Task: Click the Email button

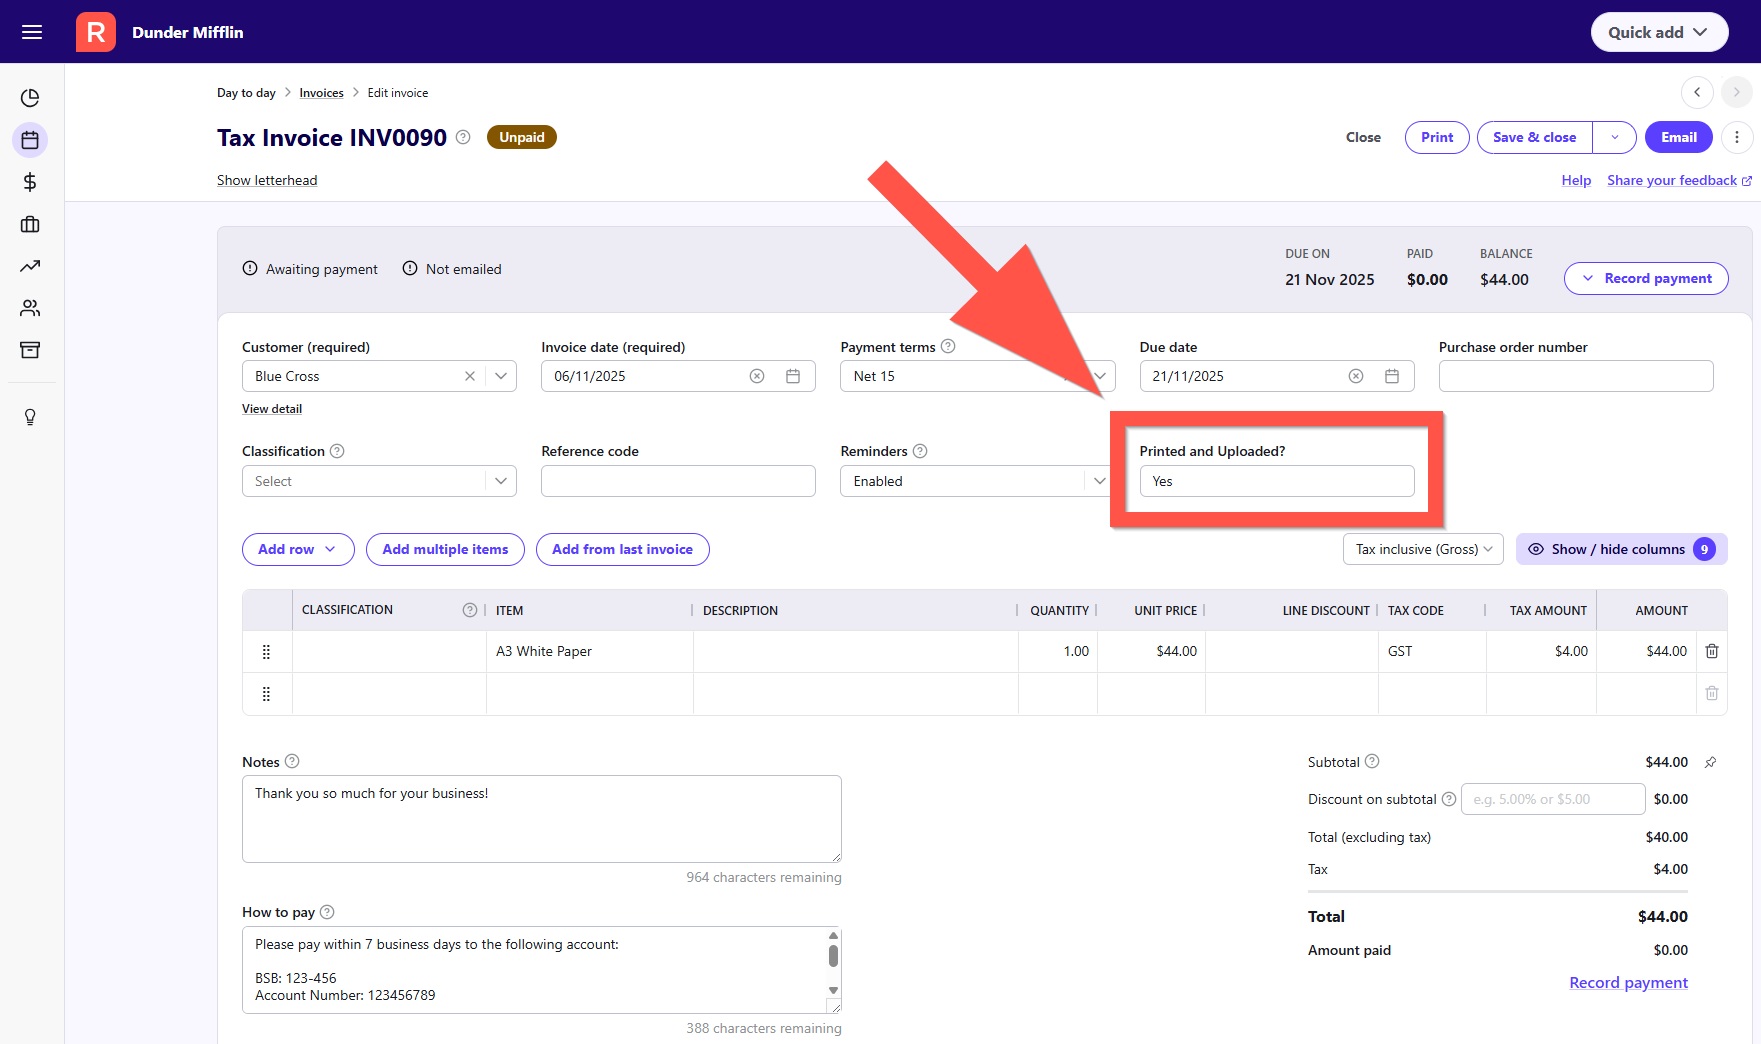Action: 1679,137
